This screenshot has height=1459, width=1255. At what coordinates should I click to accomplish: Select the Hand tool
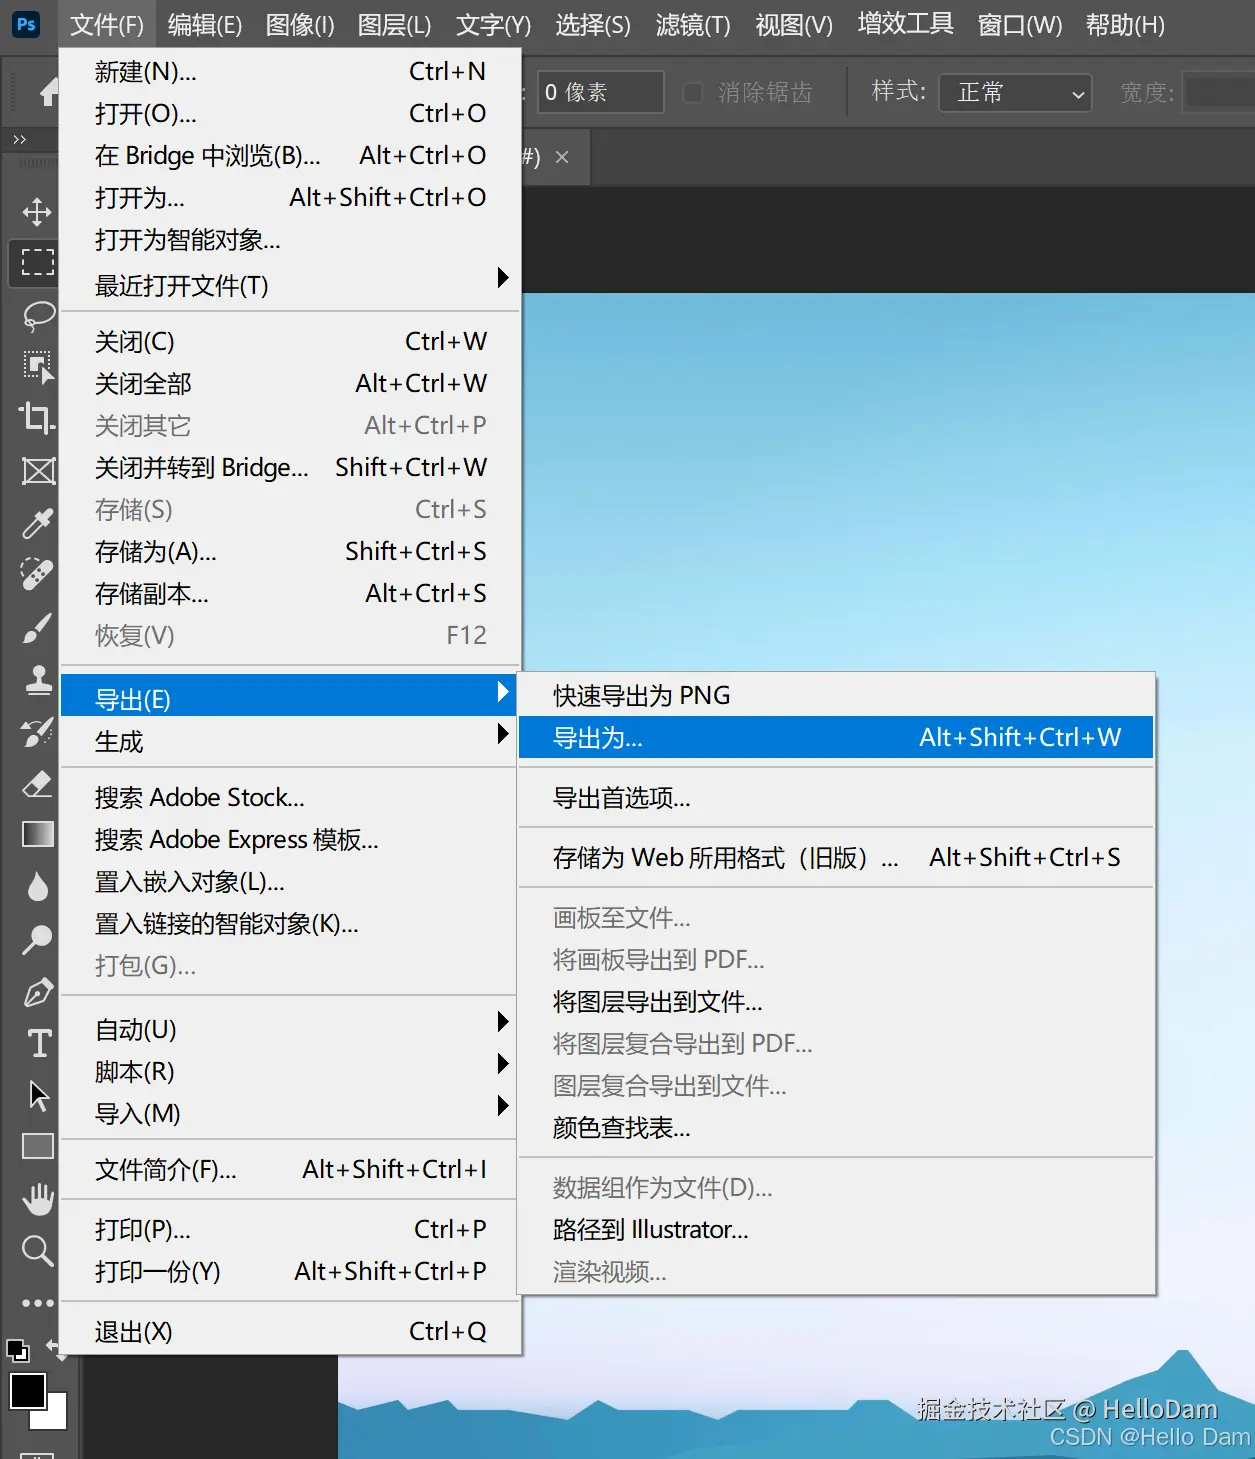click(37, 1199)
